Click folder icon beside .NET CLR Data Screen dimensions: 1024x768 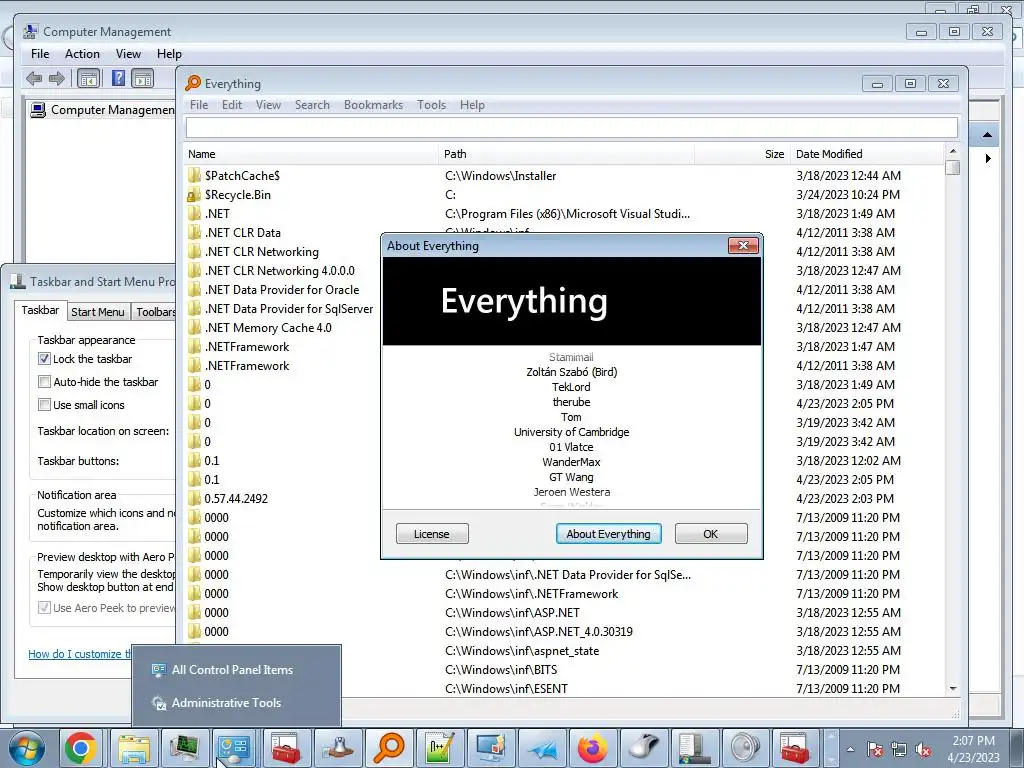pos(194,232)
